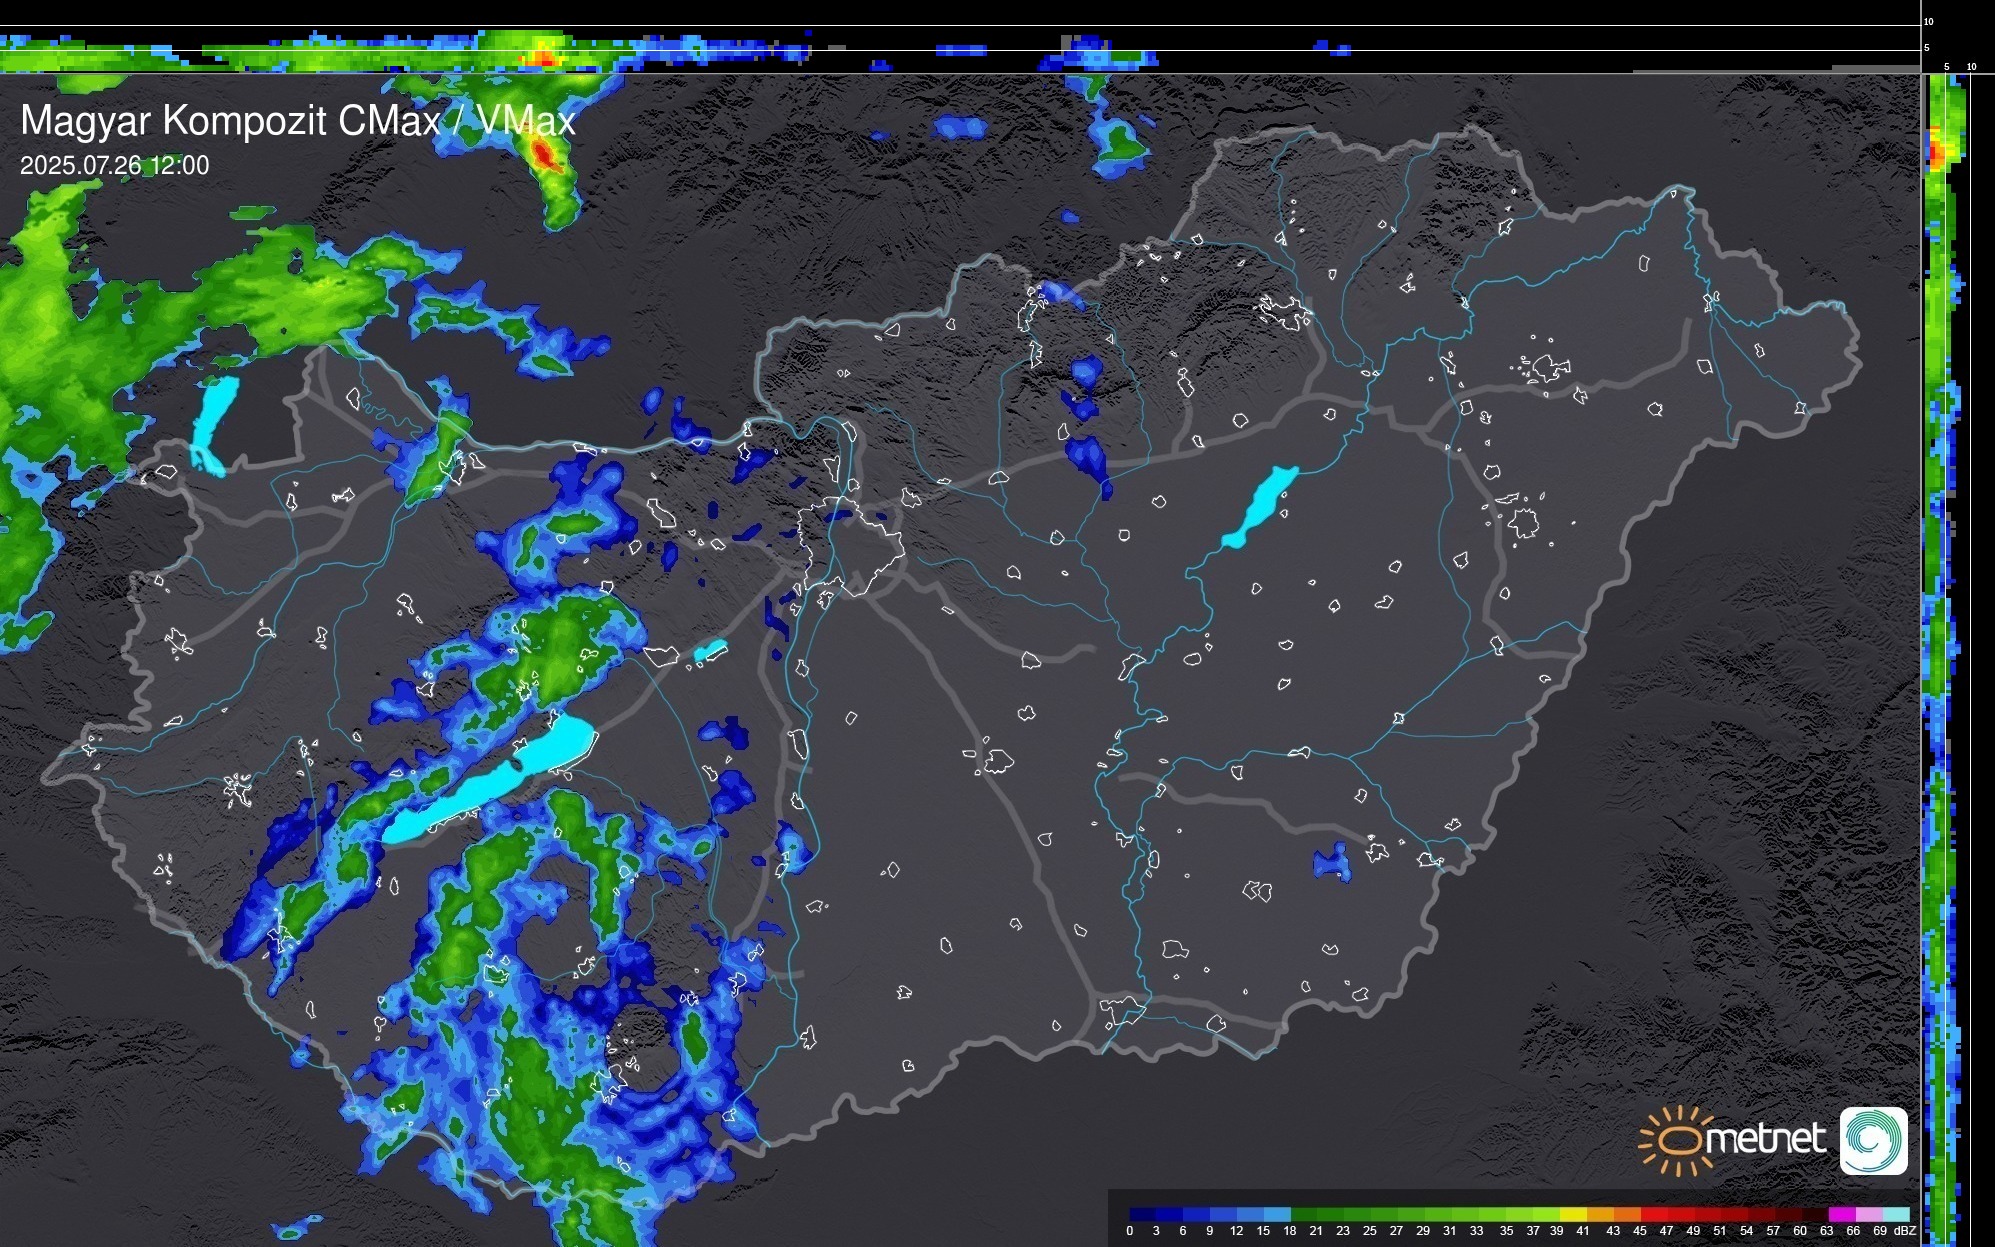Click the small cyan lake northeast of Balaton
This screenshot has height=1247, width=1995.
click(710, 651)
